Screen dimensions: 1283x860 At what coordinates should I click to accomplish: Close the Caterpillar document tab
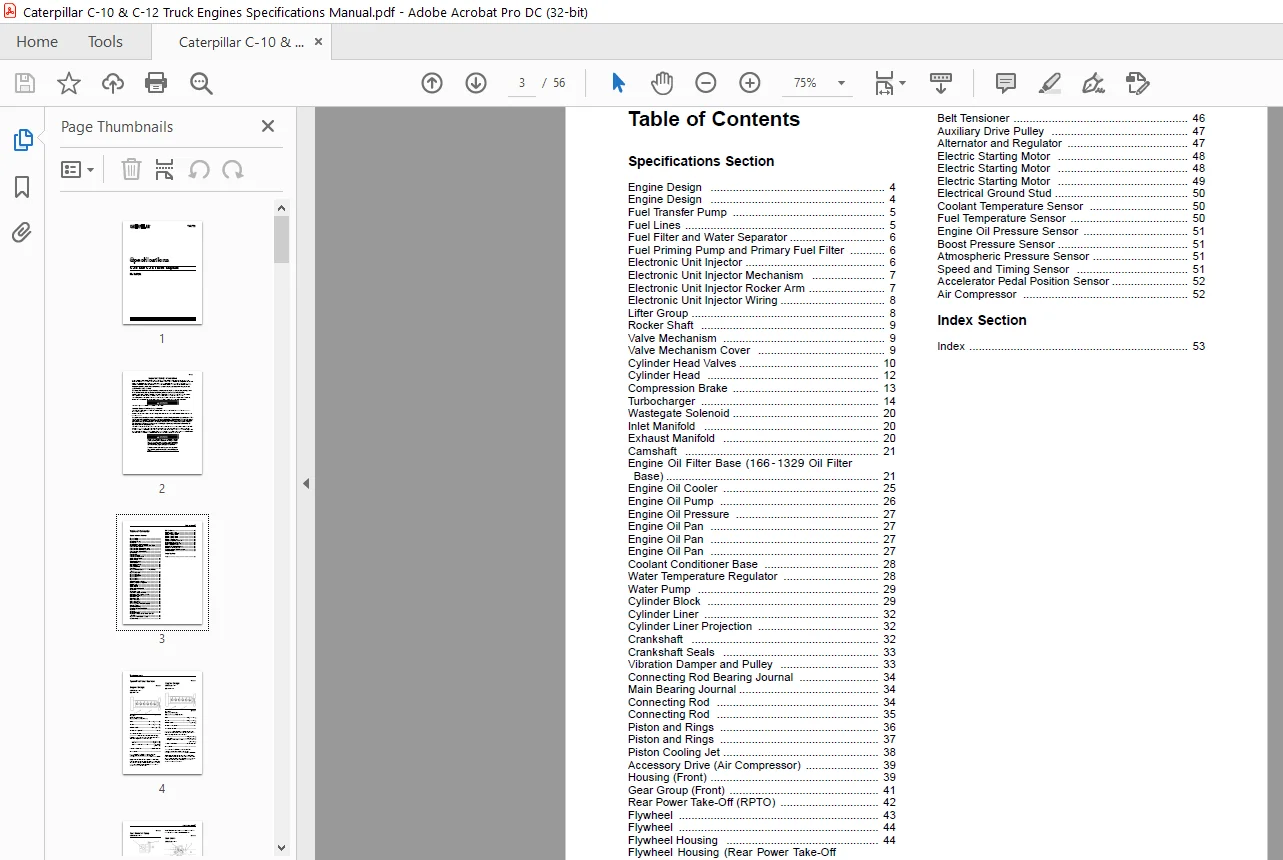point(319,42)
